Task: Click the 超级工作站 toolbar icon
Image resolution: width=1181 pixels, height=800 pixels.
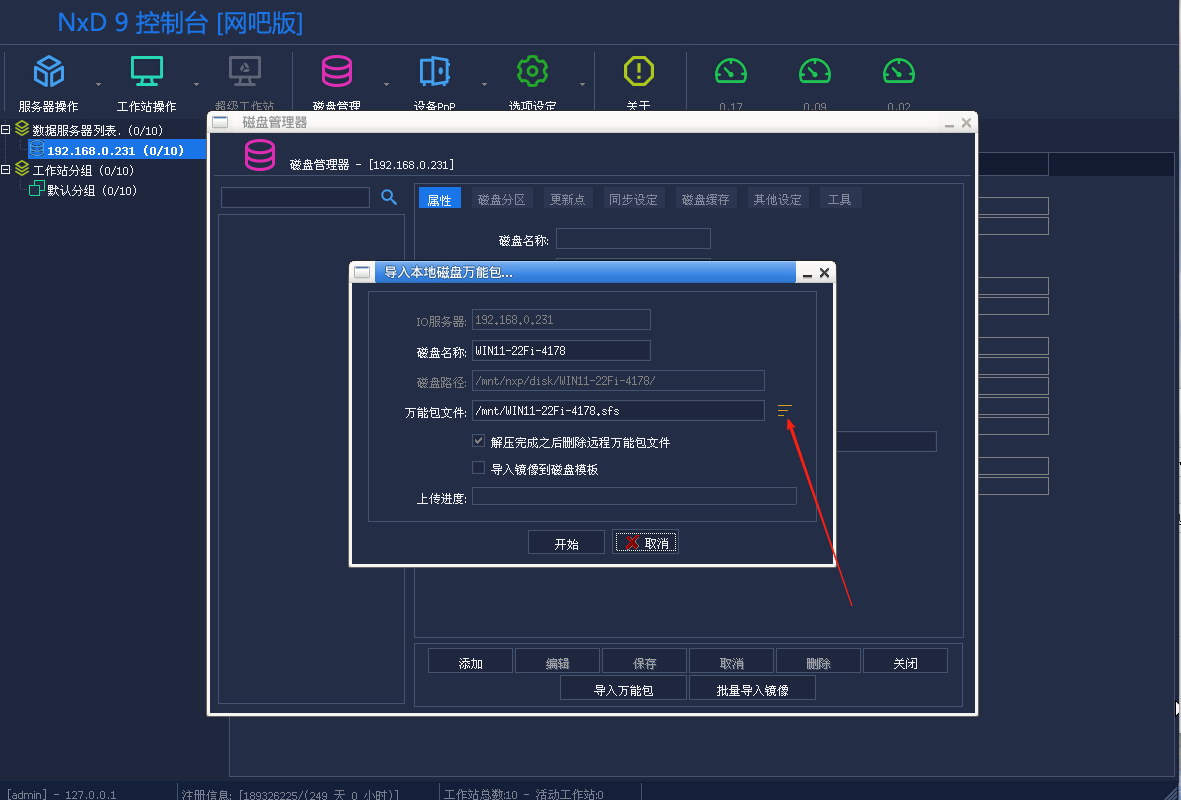Action: click(x=243, y=71)
